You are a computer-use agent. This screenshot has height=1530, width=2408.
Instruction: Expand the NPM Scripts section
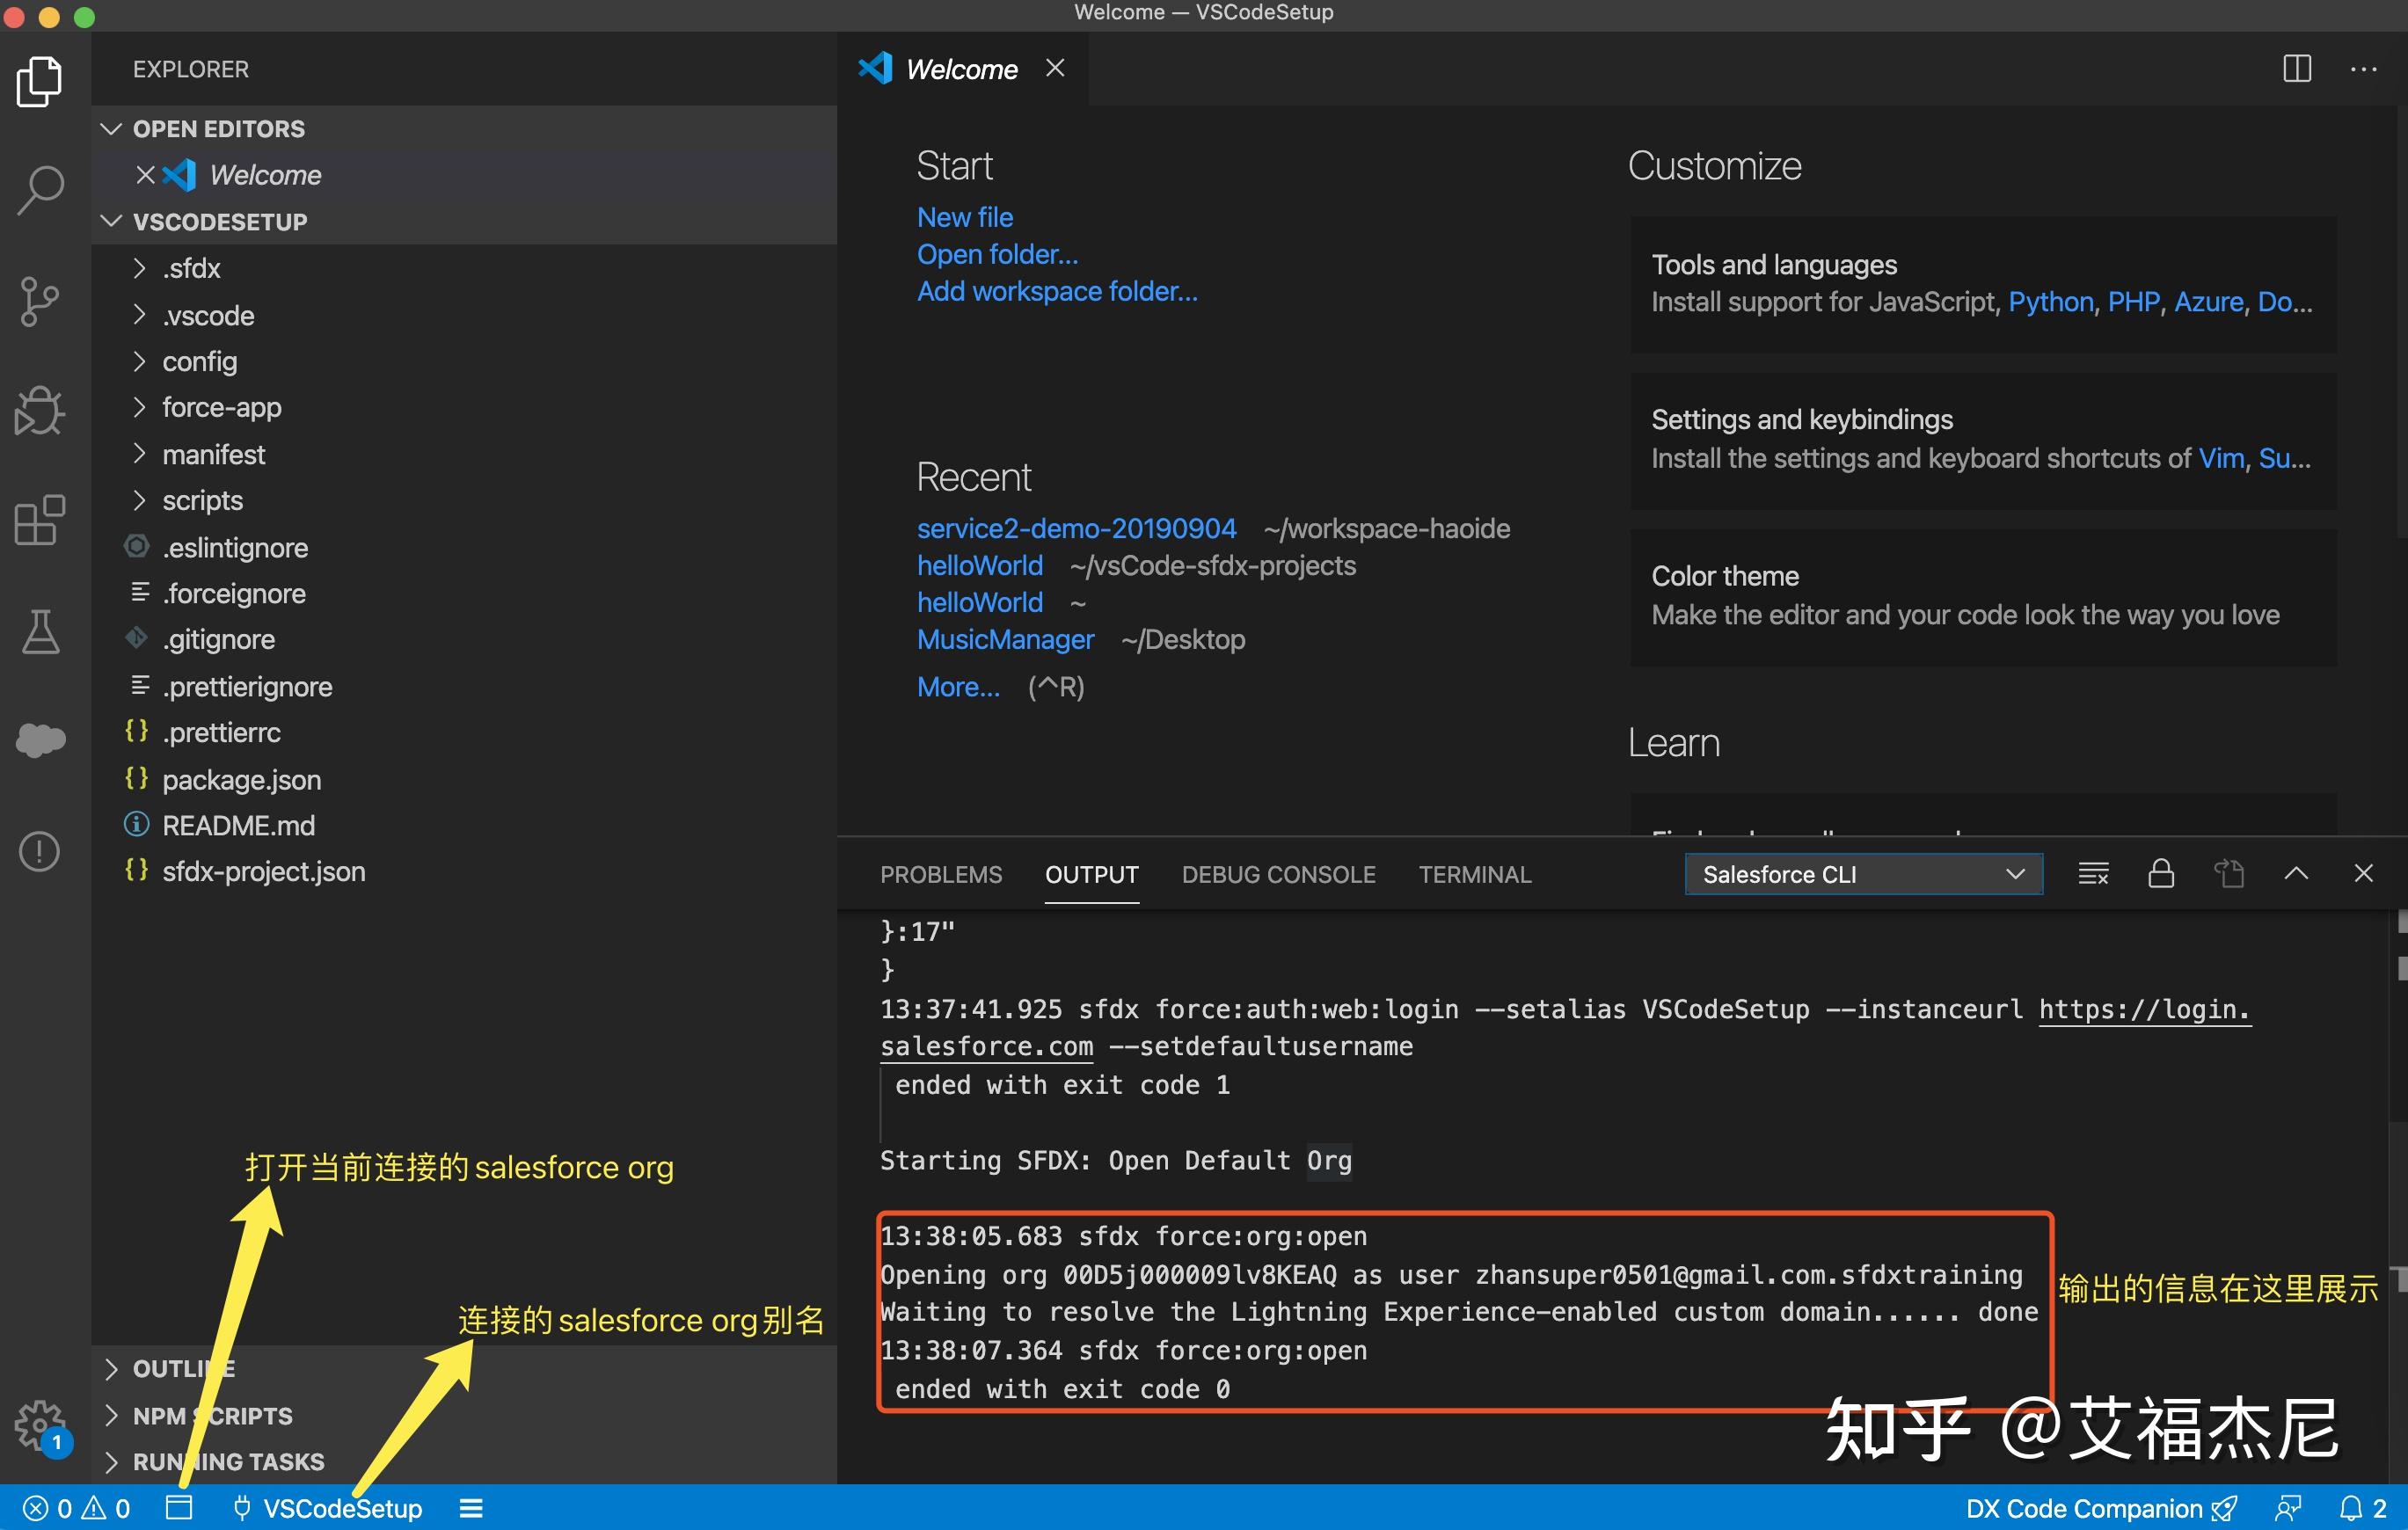(x=464, y=1415)
